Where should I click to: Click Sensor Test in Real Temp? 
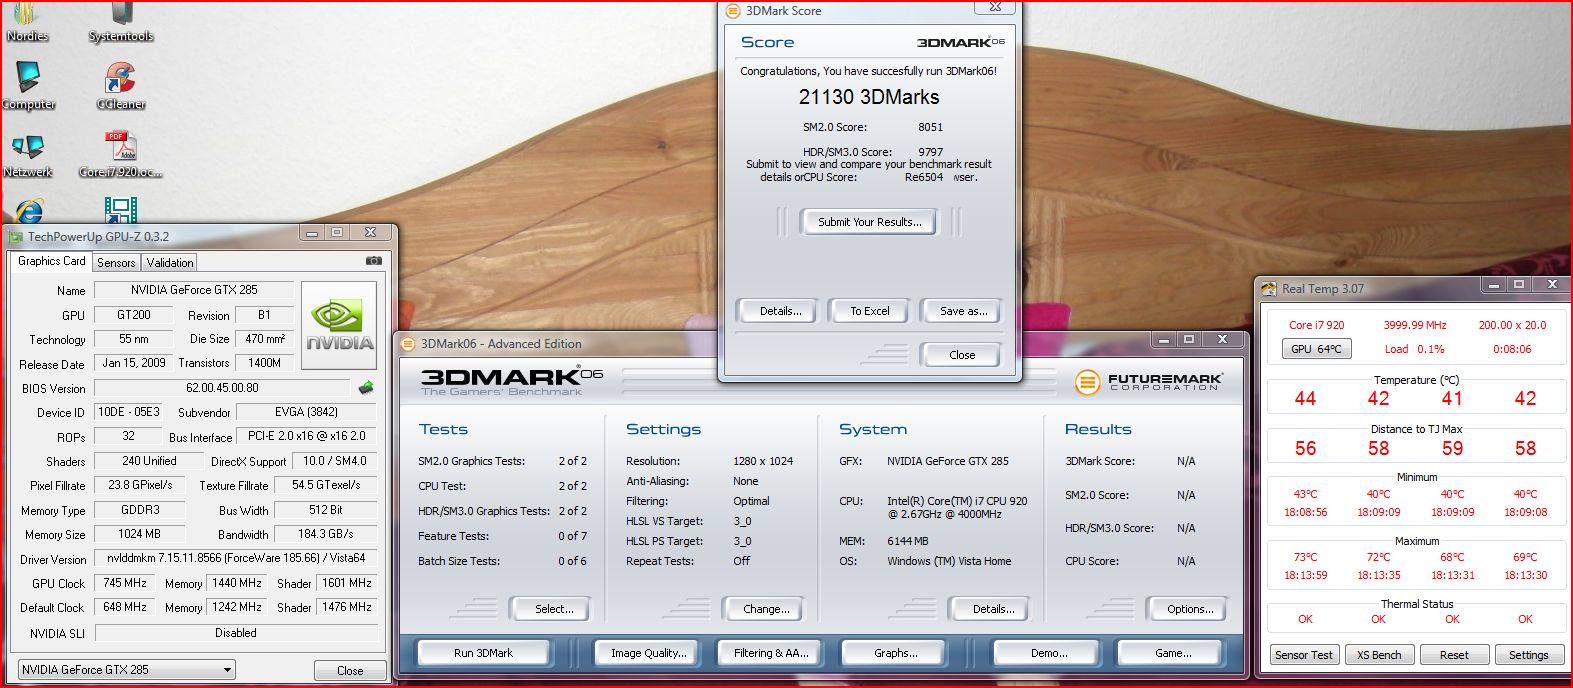coord(1304,655)
